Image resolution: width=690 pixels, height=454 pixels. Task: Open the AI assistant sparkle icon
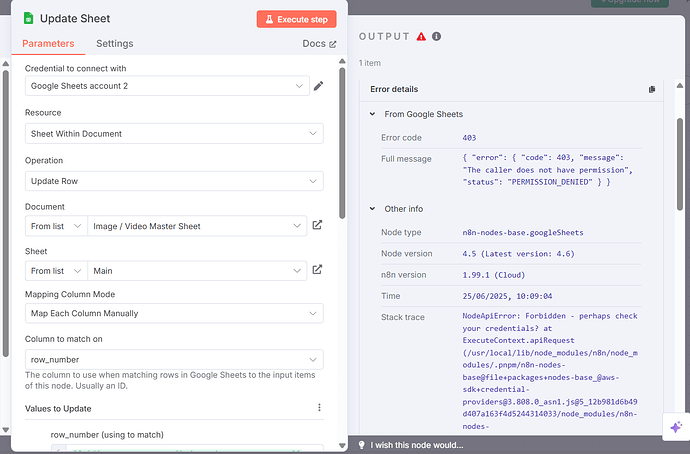tap(676, 427)
